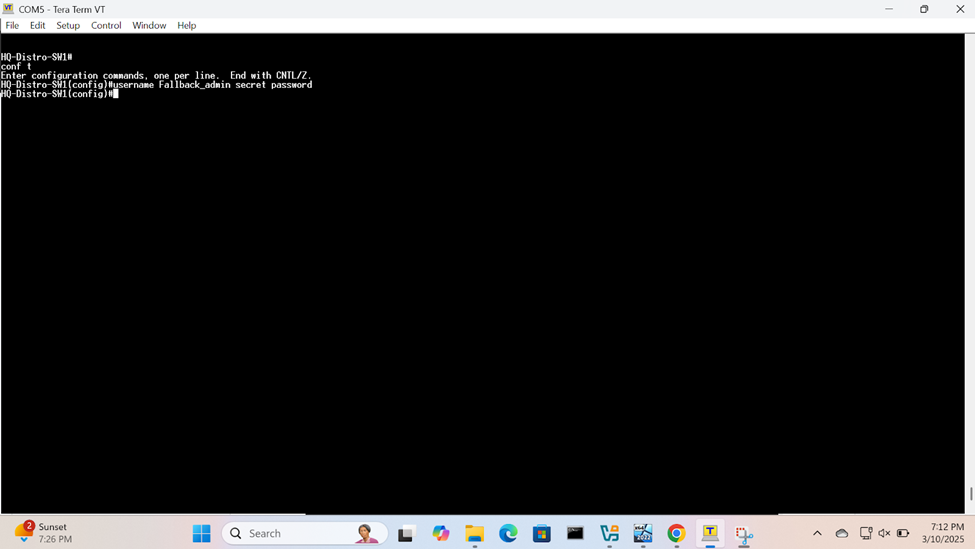Click the OneDrive cloud tray icon
The image size is (975, 549).
pos(842,533)
